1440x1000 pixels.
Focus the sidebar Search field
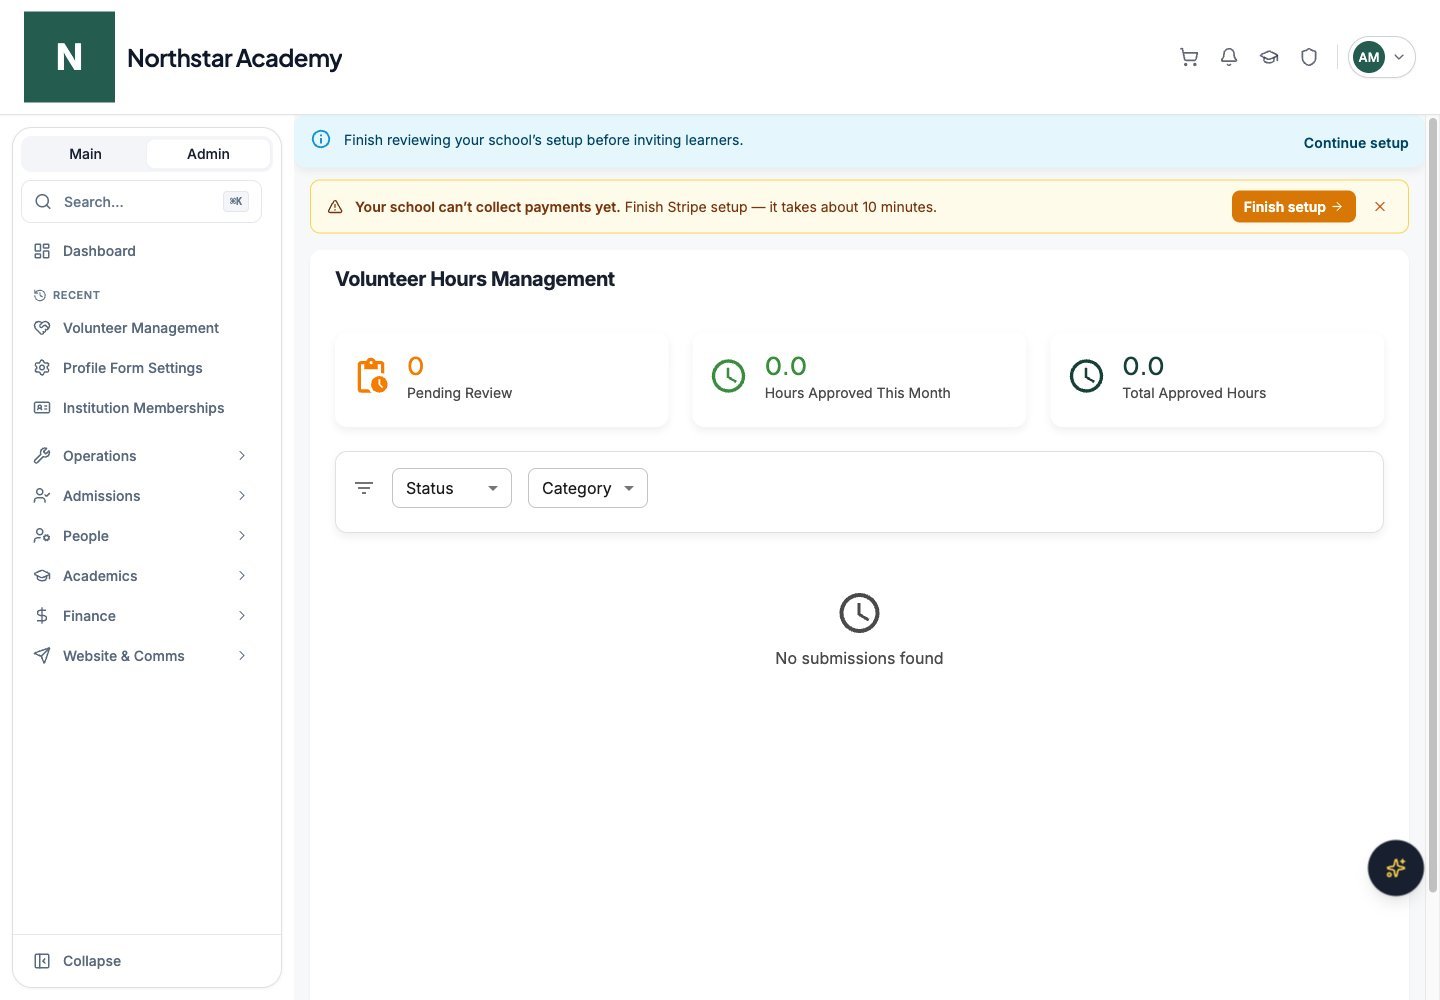141,202
